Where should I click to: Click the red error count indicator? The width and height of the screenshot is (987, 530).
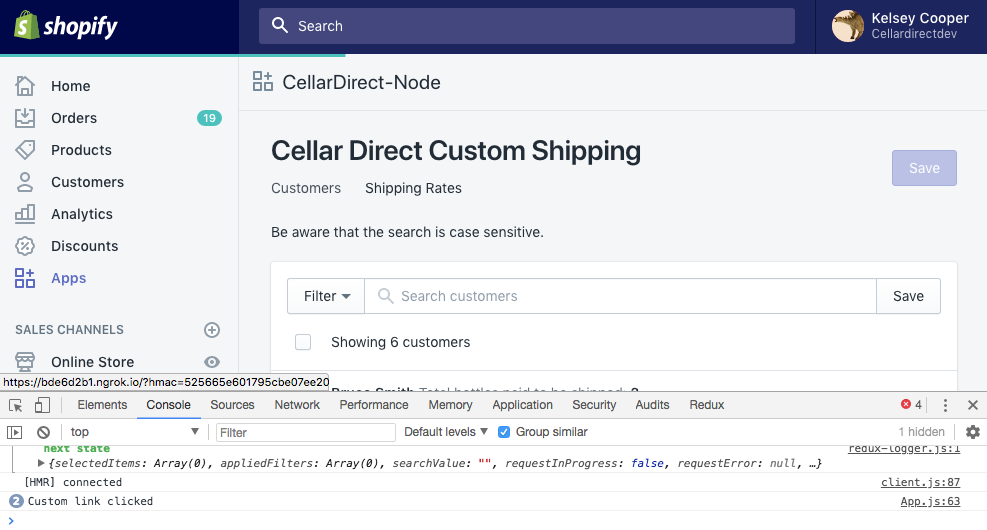(x=911, y=405)
